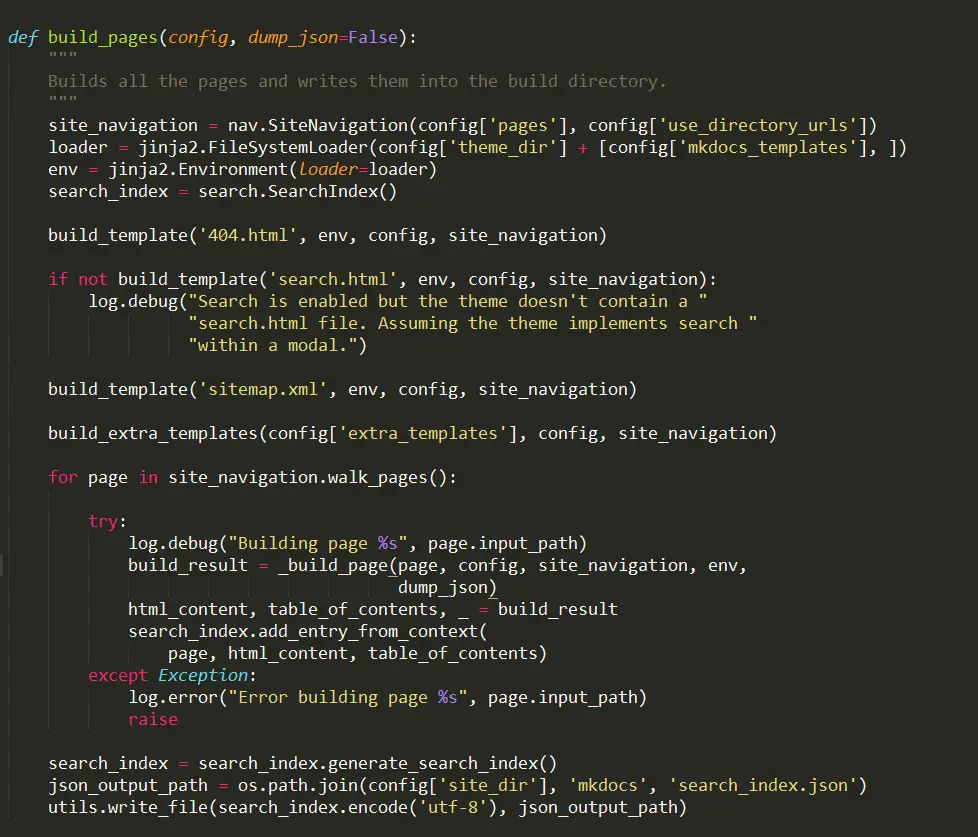Click the 'if not' keywords before build_template
The width and height of the screenshot is (978, 837).
pos(78,279)
